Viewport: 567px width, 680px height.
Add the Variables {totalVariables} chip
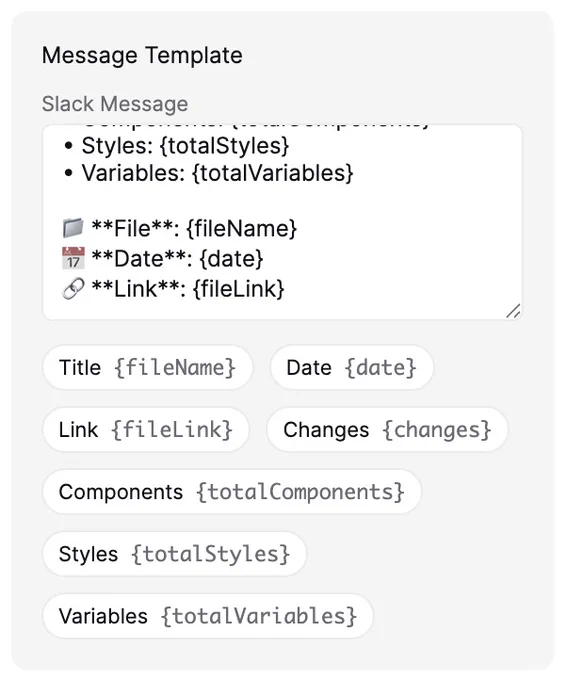[208, 616]
